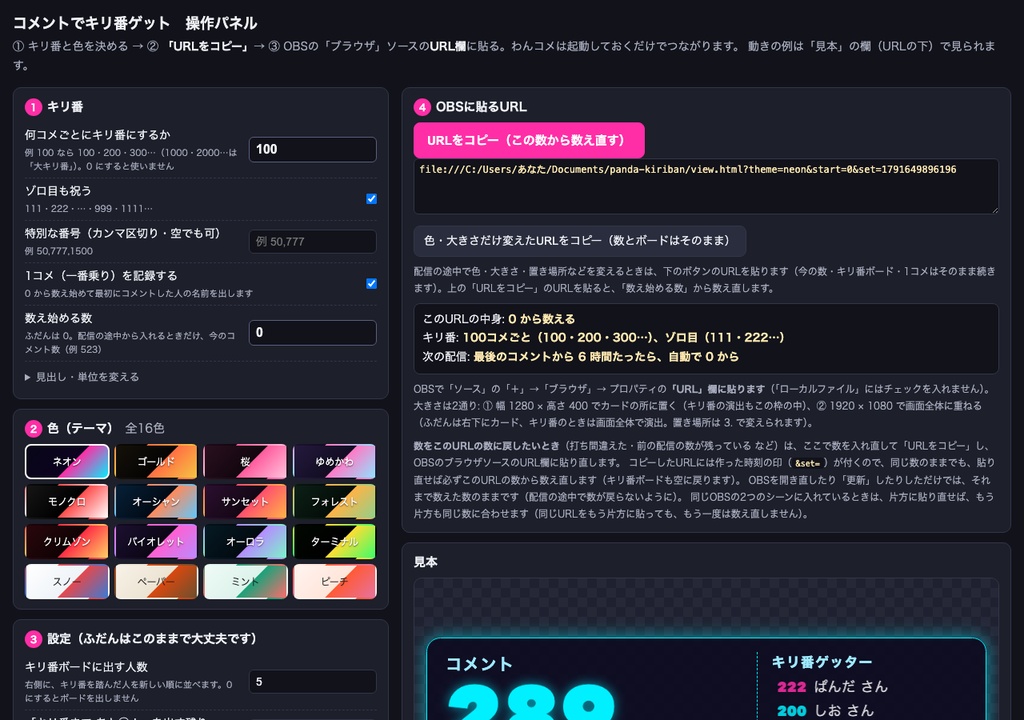
Task: Expand 見出し・単位を変える section
Action: pos(82,377)
